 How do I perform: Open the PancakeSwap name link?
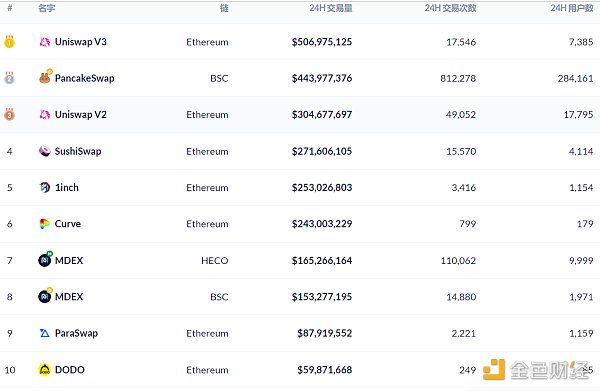(x=85, y=78)
